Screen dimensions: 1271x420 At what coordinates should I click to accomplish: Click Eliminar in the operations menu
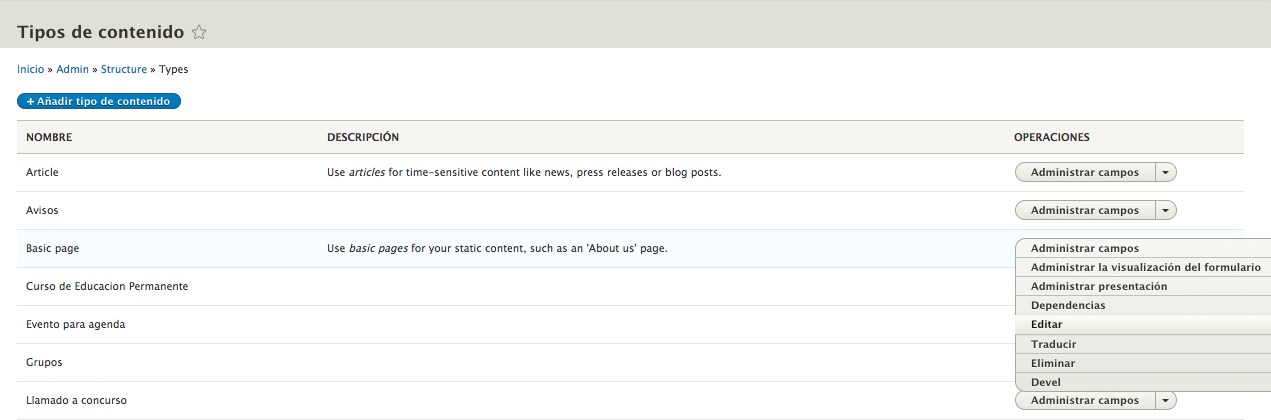pyautogui.click(x=1053, y=363)
